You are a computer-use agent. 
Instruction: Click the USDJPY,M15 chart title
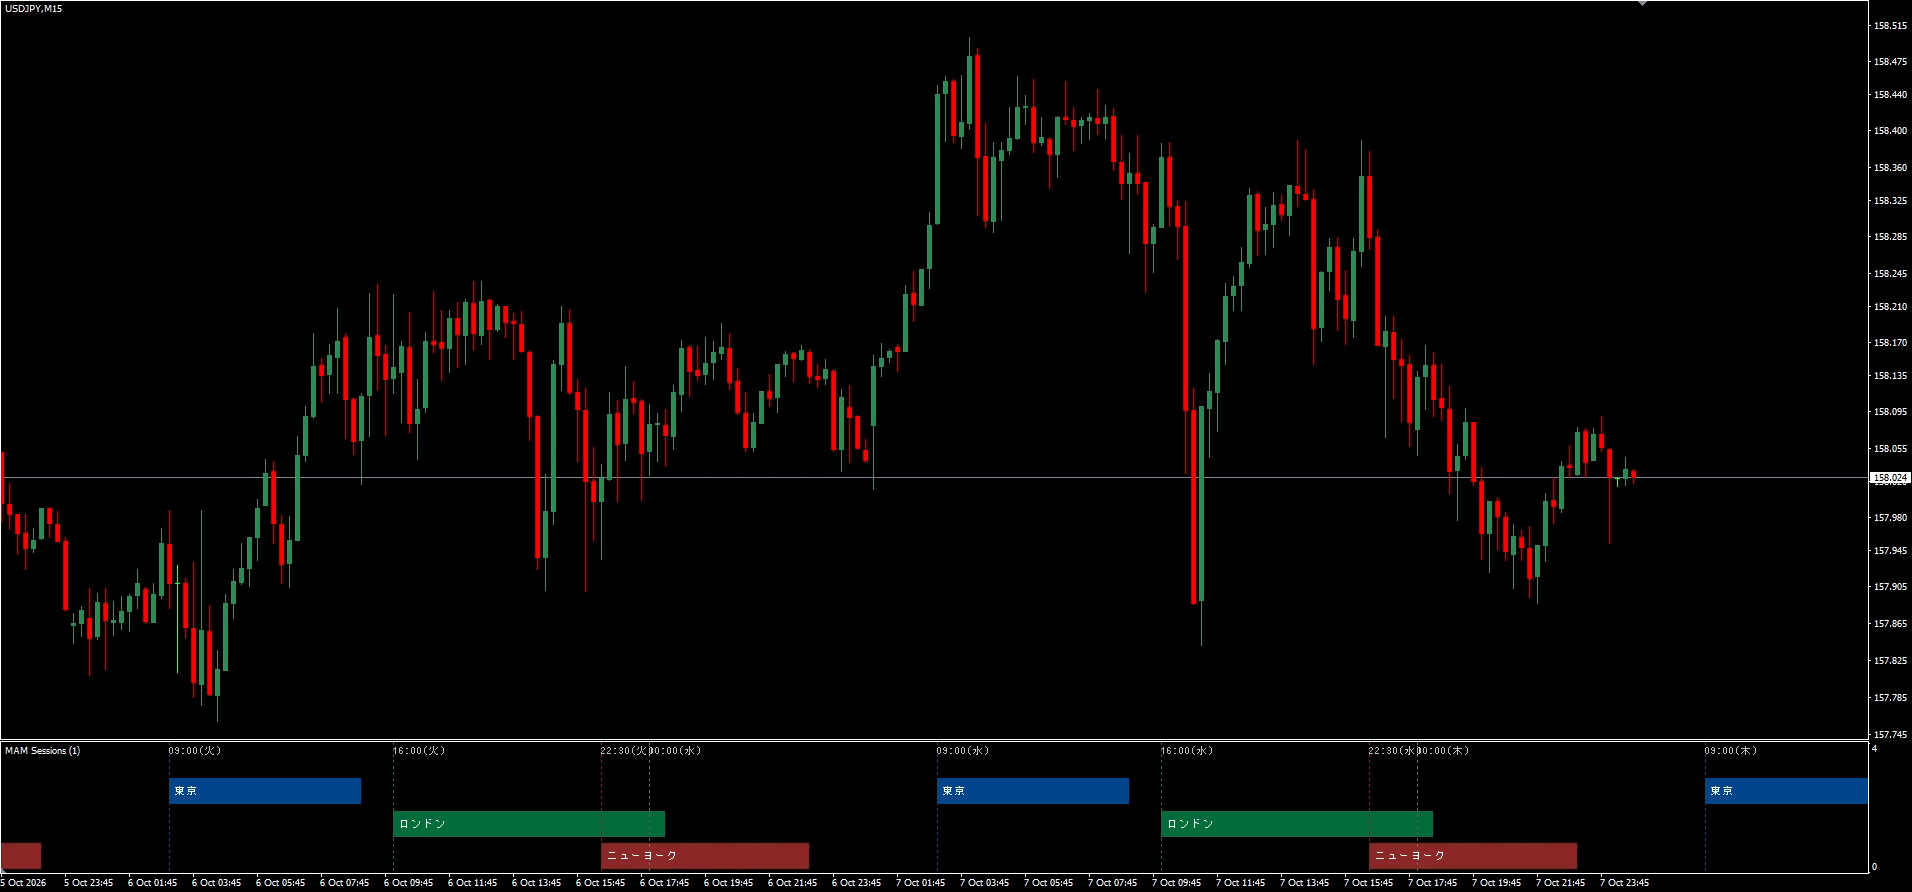[x=34, y=9]
